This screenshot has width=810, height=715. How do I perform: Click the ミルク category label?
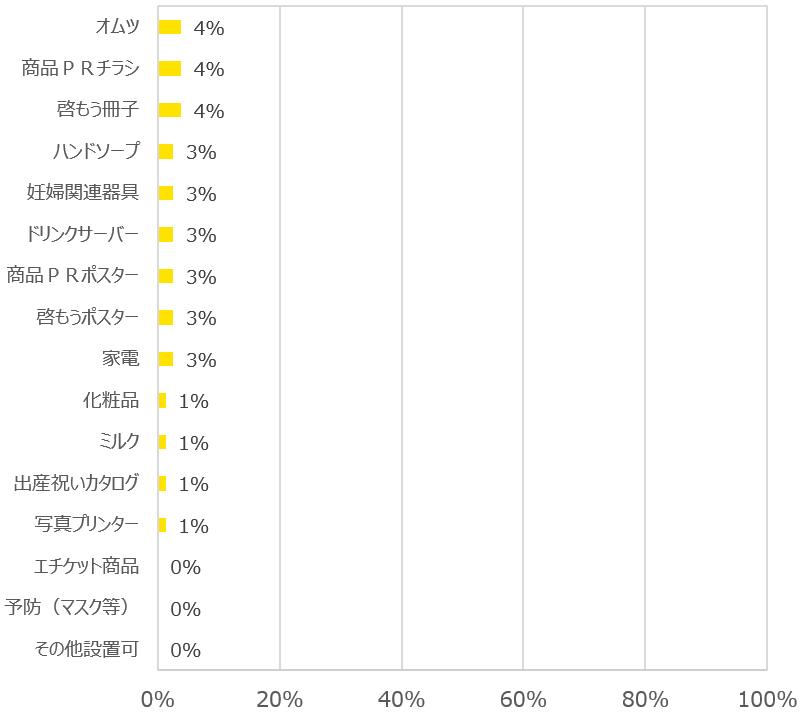click(120, 442)
